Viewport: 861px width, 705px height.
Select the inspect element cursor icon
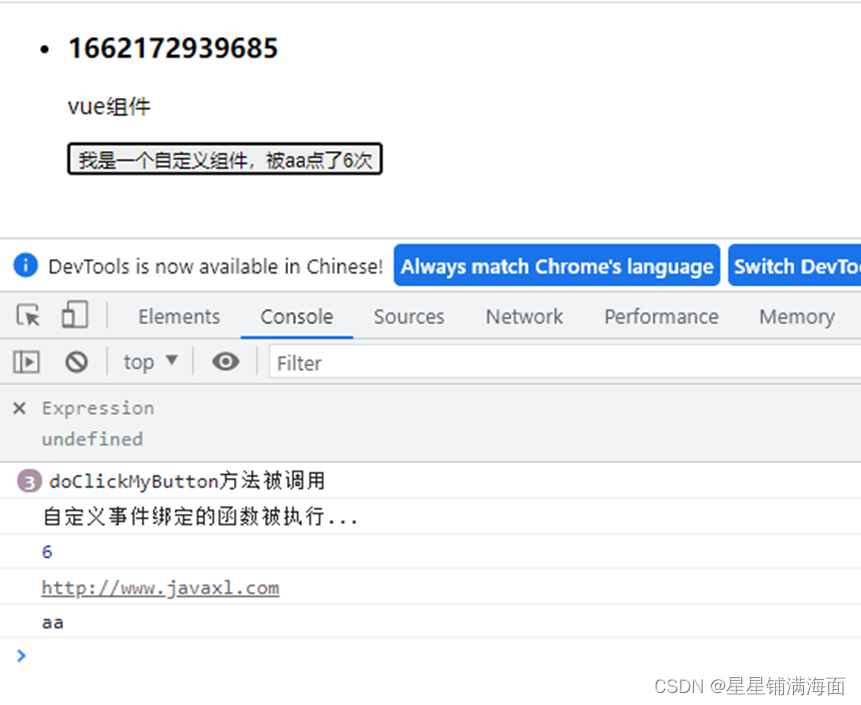(x=27, y=315)
